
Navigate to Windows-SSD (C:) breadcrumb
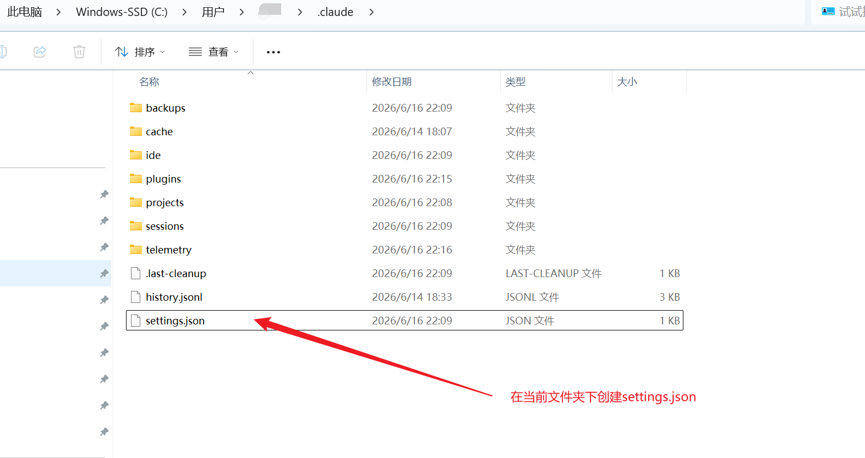click(x=121, y=12)
